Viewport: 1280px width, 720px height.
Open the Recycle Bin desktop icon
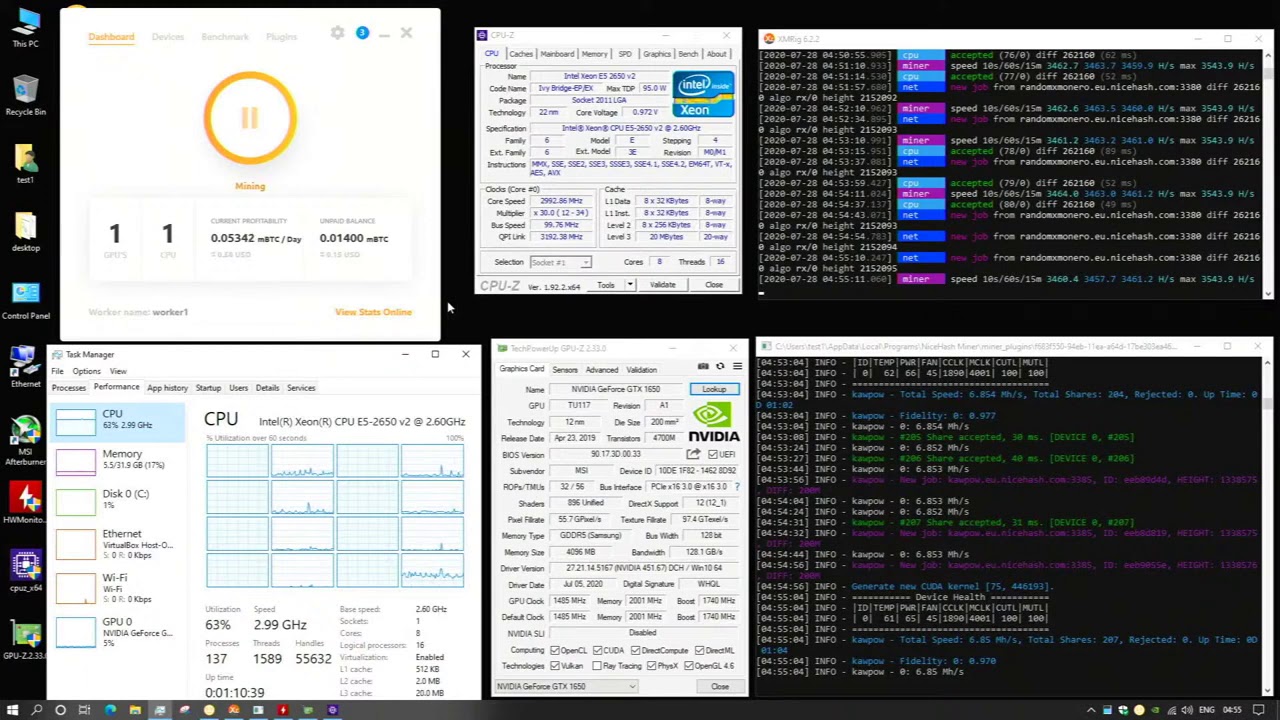26,96
